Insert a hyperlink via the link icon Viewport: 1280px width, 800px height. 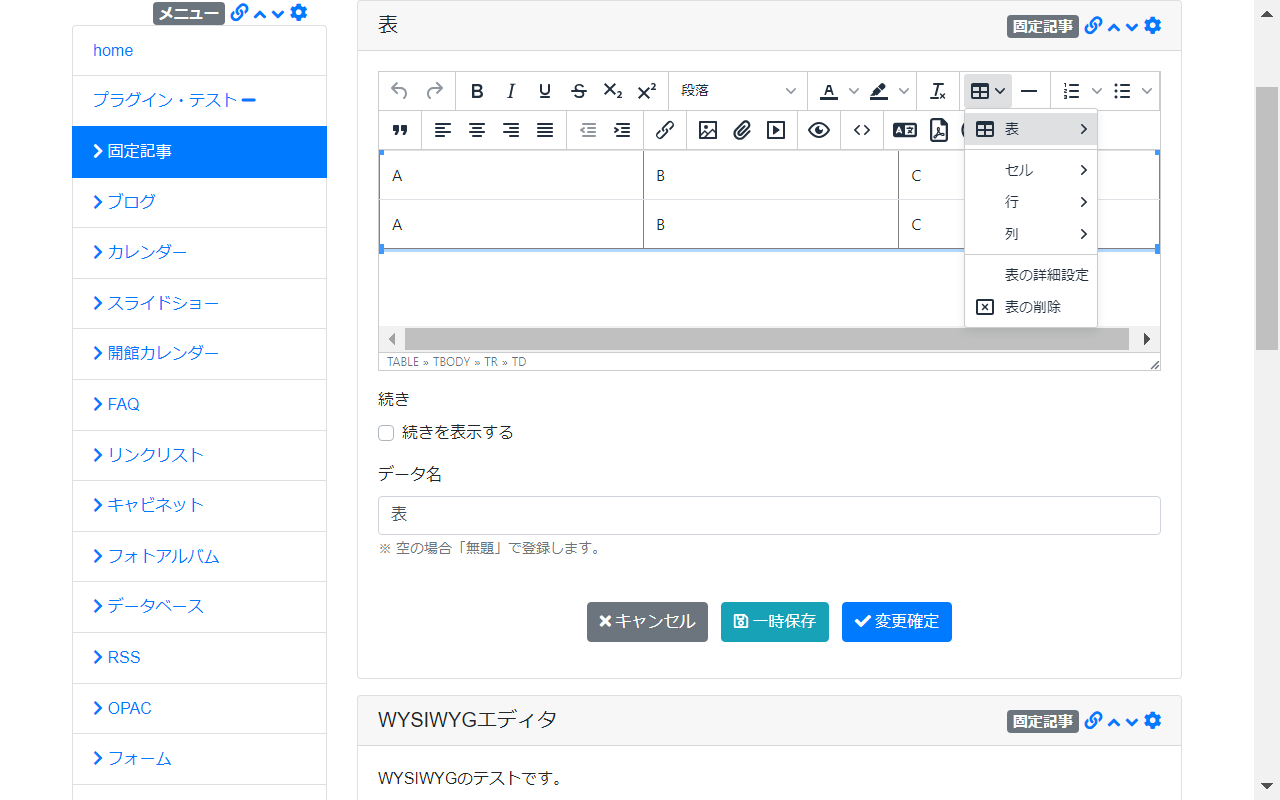coord(665,130)
